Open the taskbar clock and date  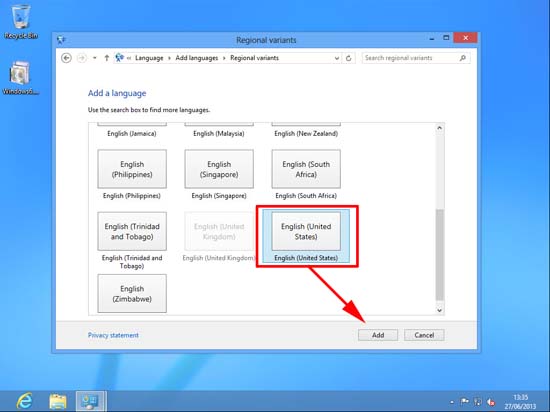(520, 402)
